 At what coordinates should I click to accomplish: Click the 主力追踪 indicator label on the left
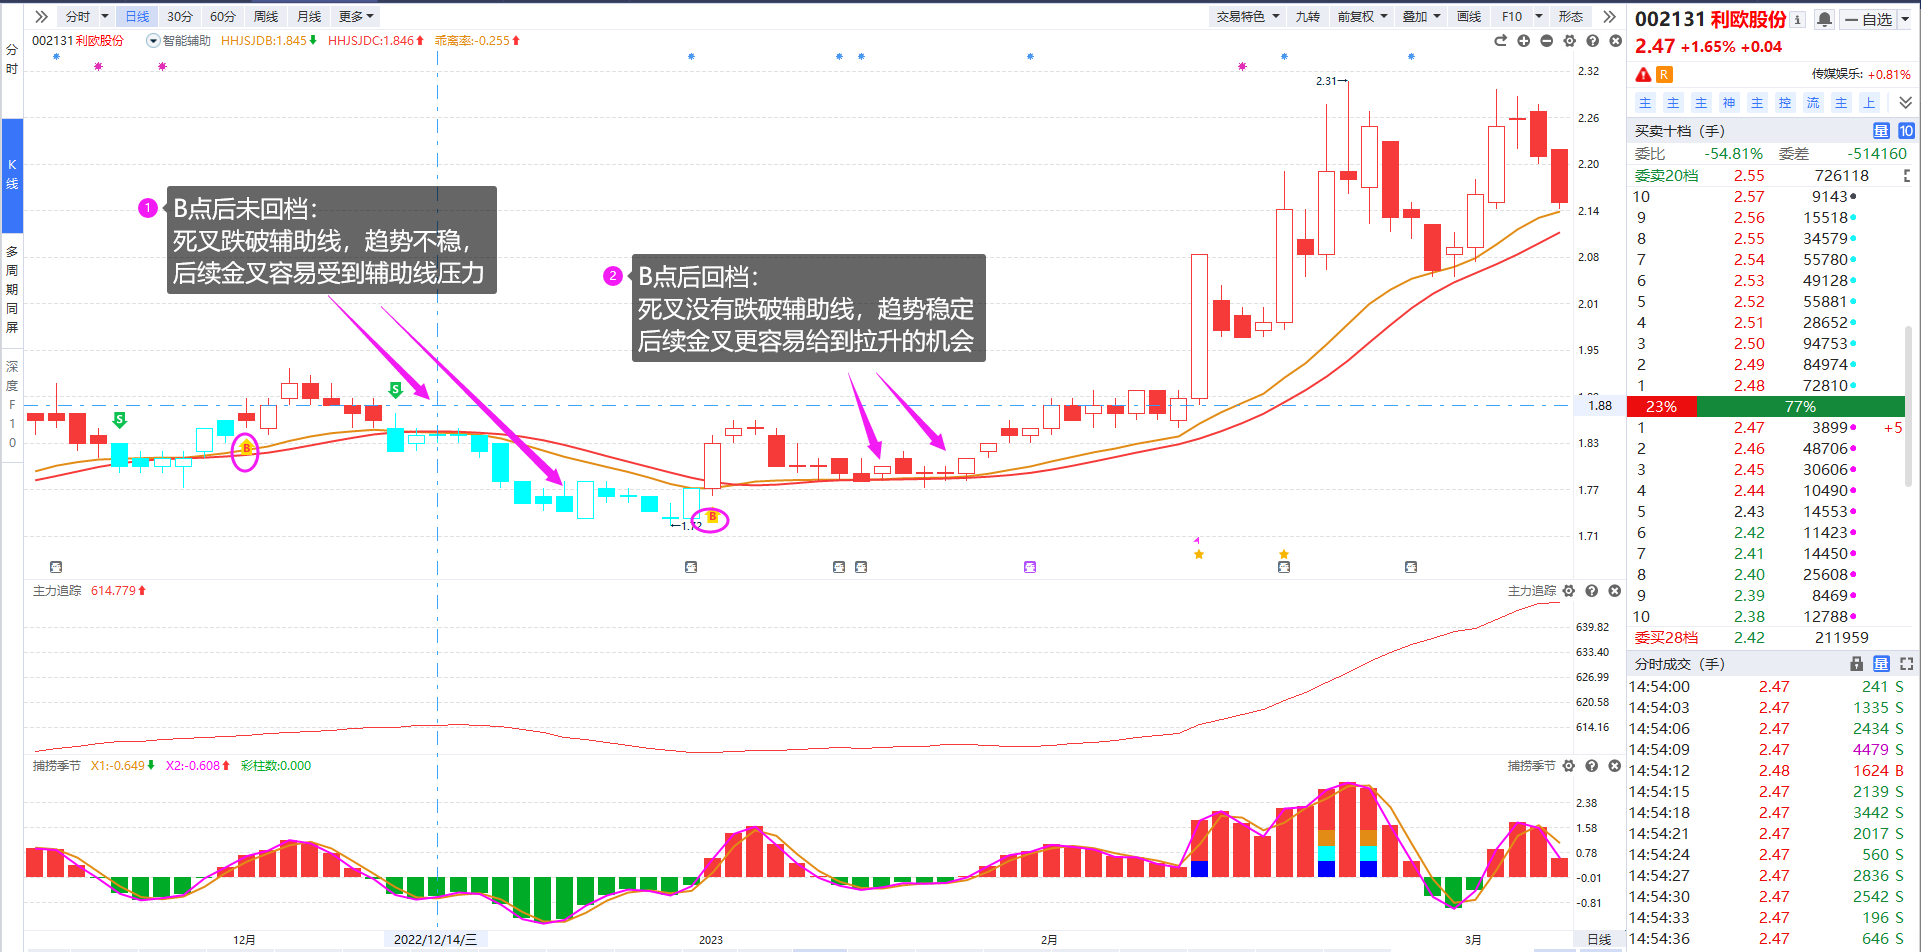coord(57,591)
